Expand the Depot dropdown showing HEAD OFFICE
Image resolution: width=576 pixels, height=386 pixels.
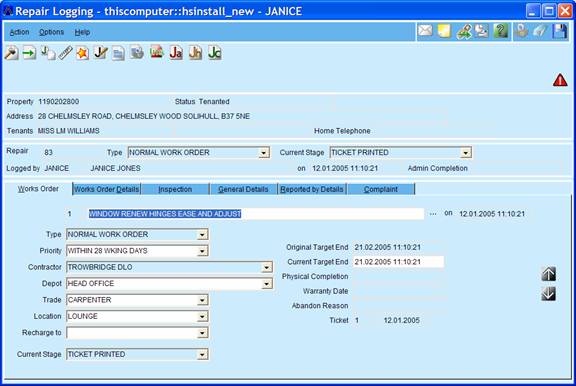click(267, 284)
